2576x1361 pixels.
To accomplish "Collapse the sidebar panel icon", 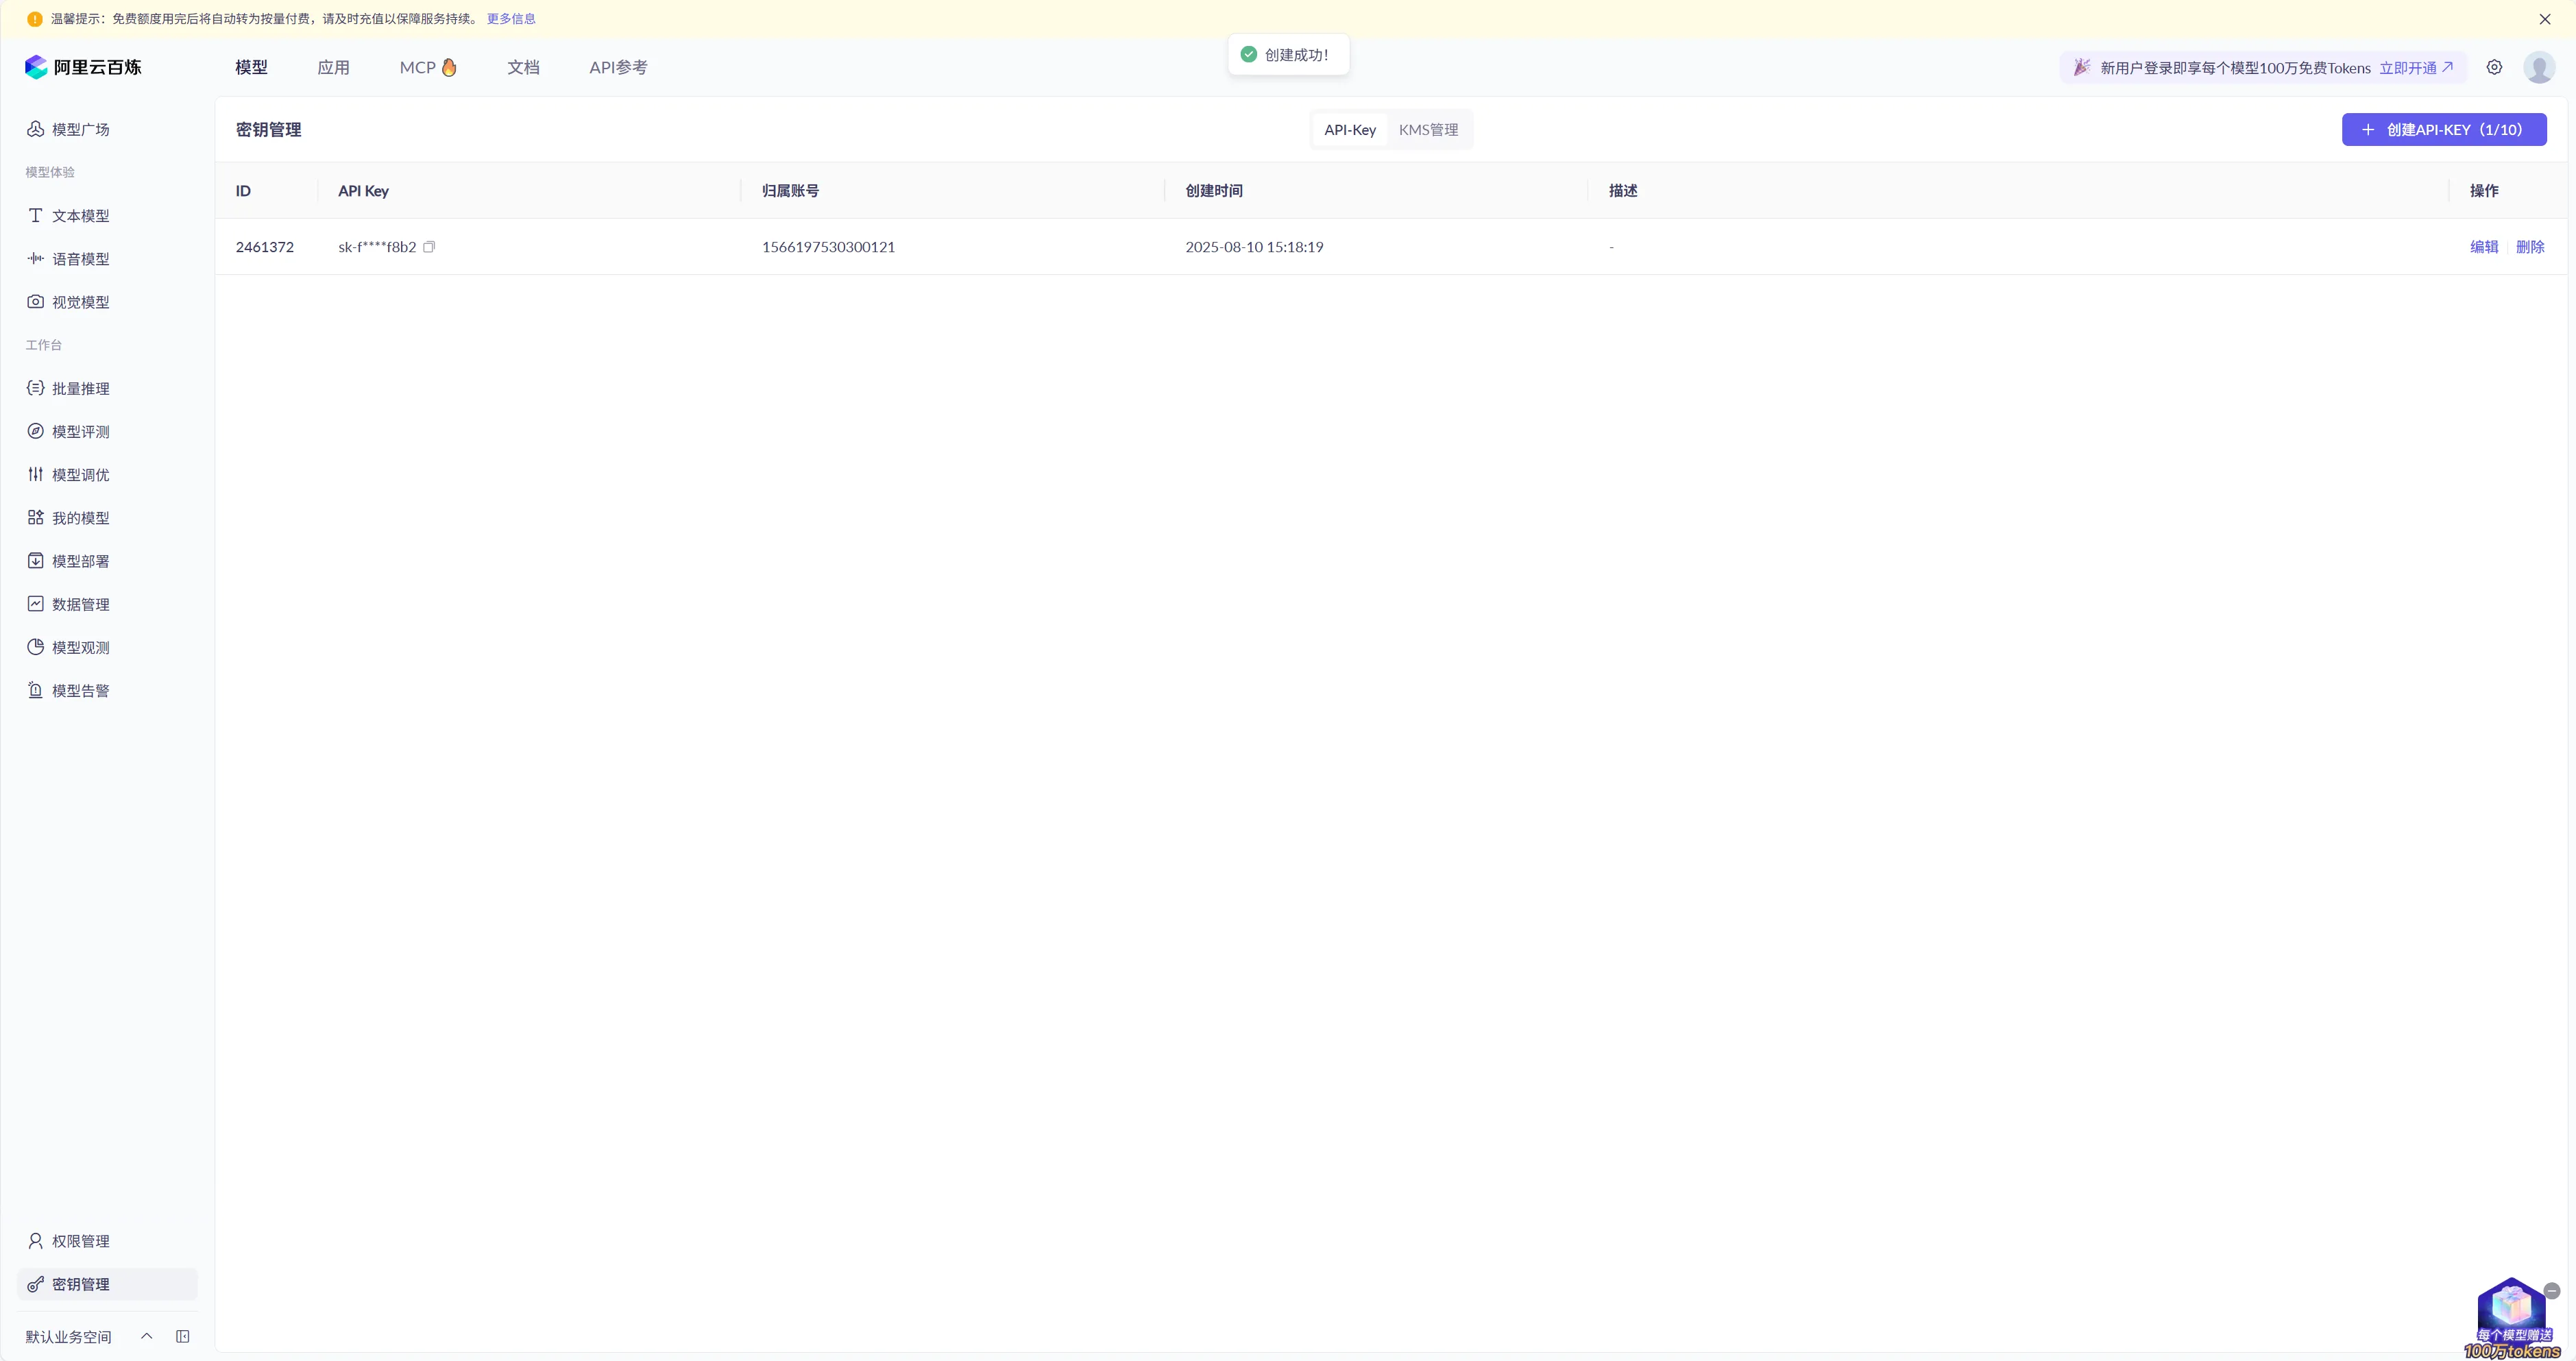I will 183,1337.
